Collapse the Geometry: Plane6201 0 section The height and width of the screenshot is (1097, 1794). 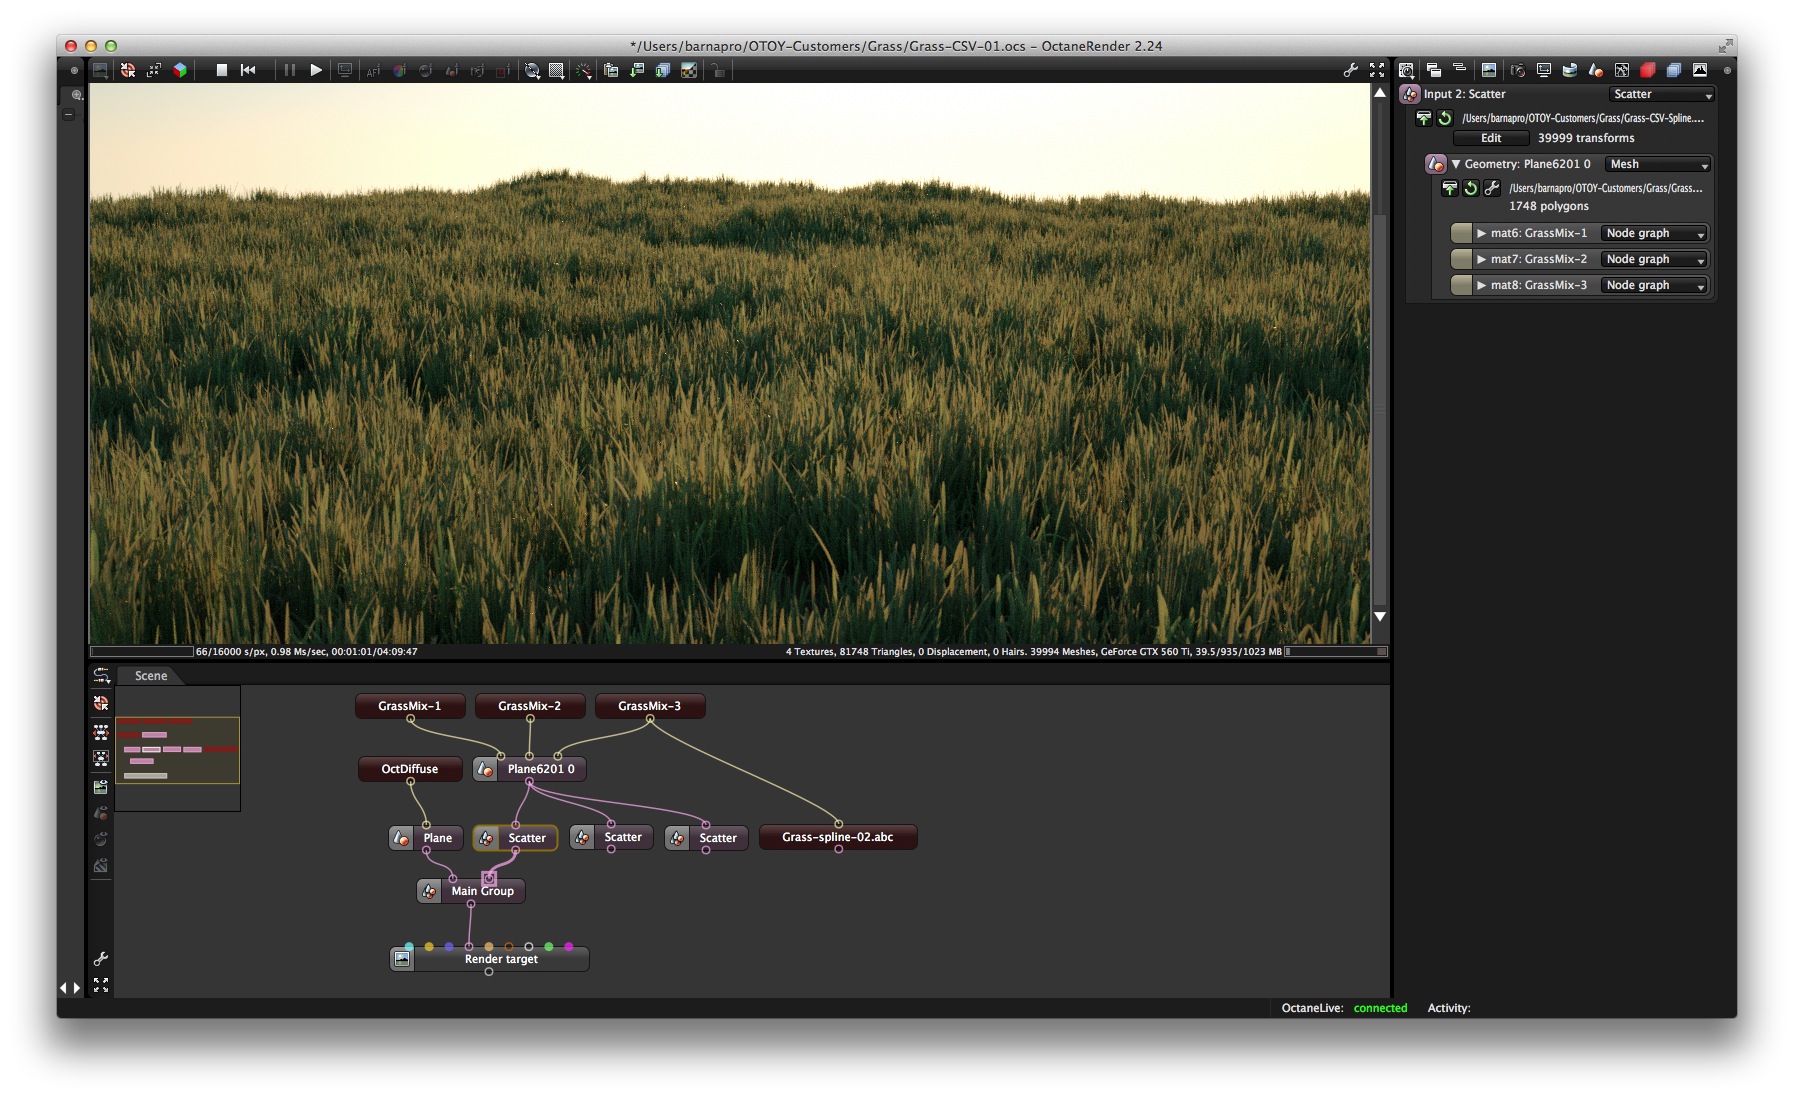point(1456,164)
